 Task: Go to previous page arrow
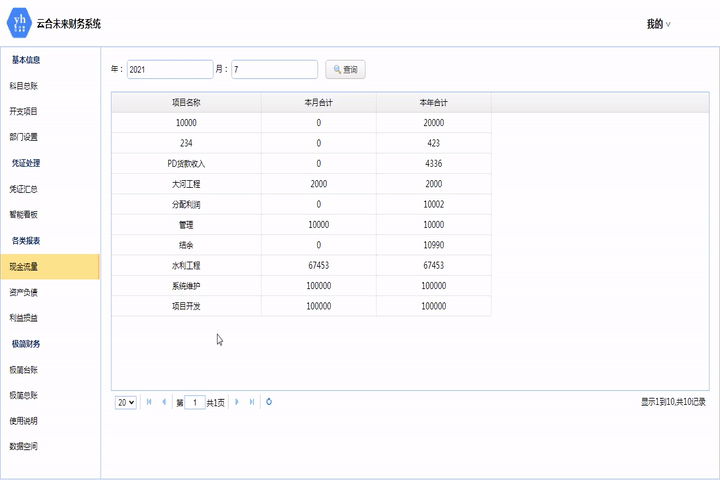(164, 402)
